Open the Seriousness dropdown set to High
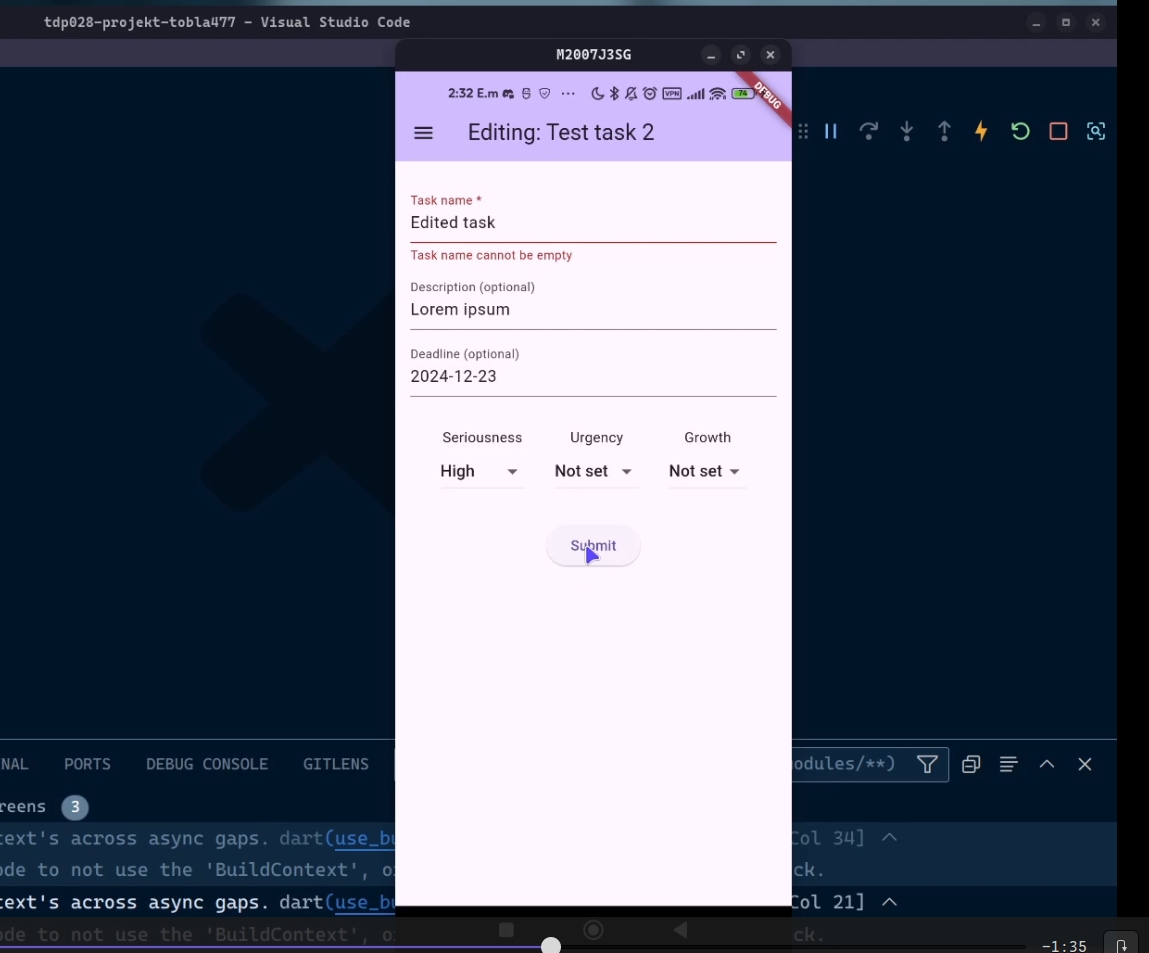The height and width of the screenshot is (953, 1149). coord(481,471)
